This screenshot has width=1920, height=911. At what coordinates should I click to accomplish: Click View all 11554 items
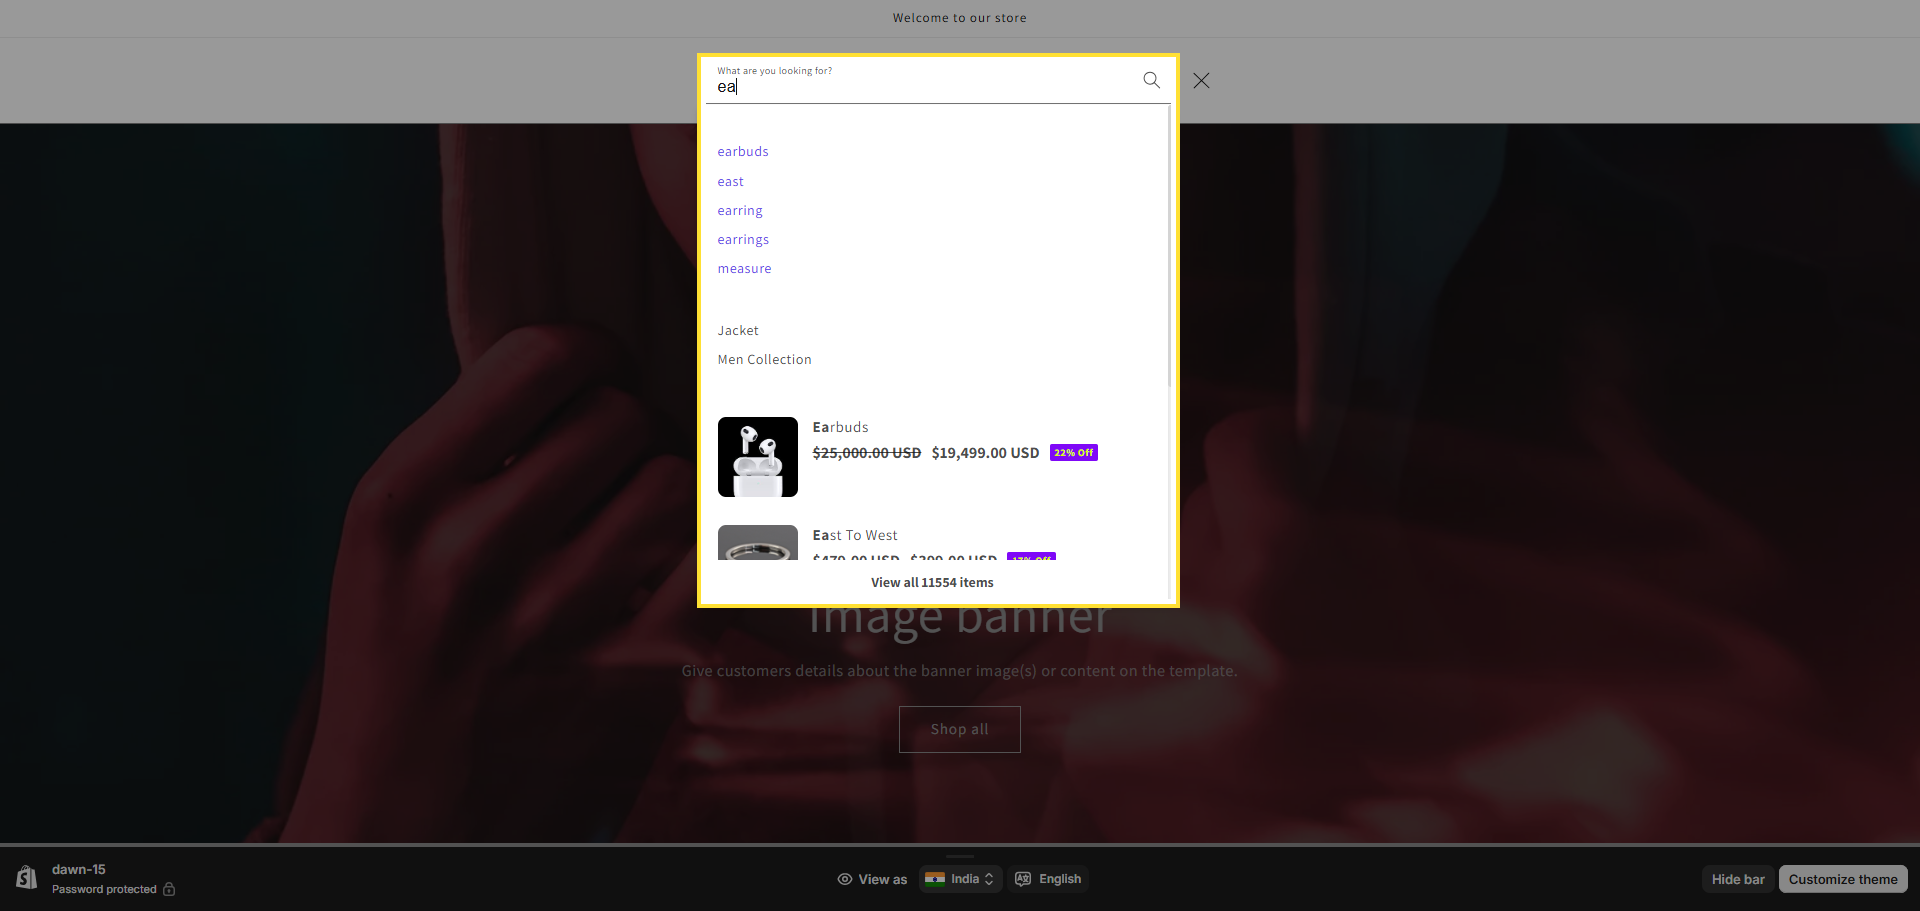coord(932,583)
